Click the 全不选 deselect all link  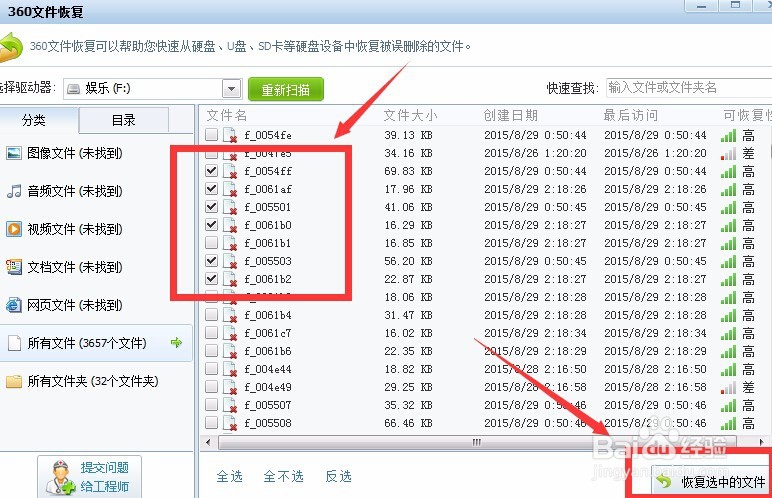284,476
